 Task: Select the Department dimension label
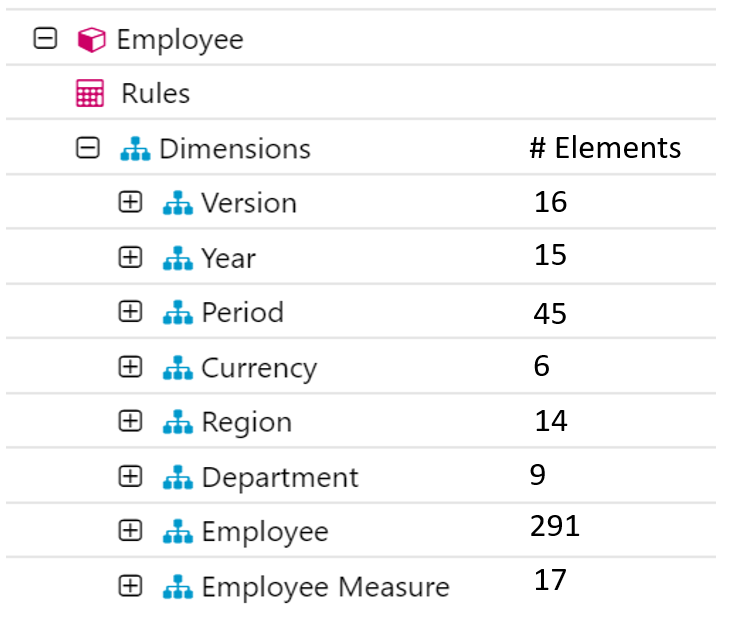point(279,477)
